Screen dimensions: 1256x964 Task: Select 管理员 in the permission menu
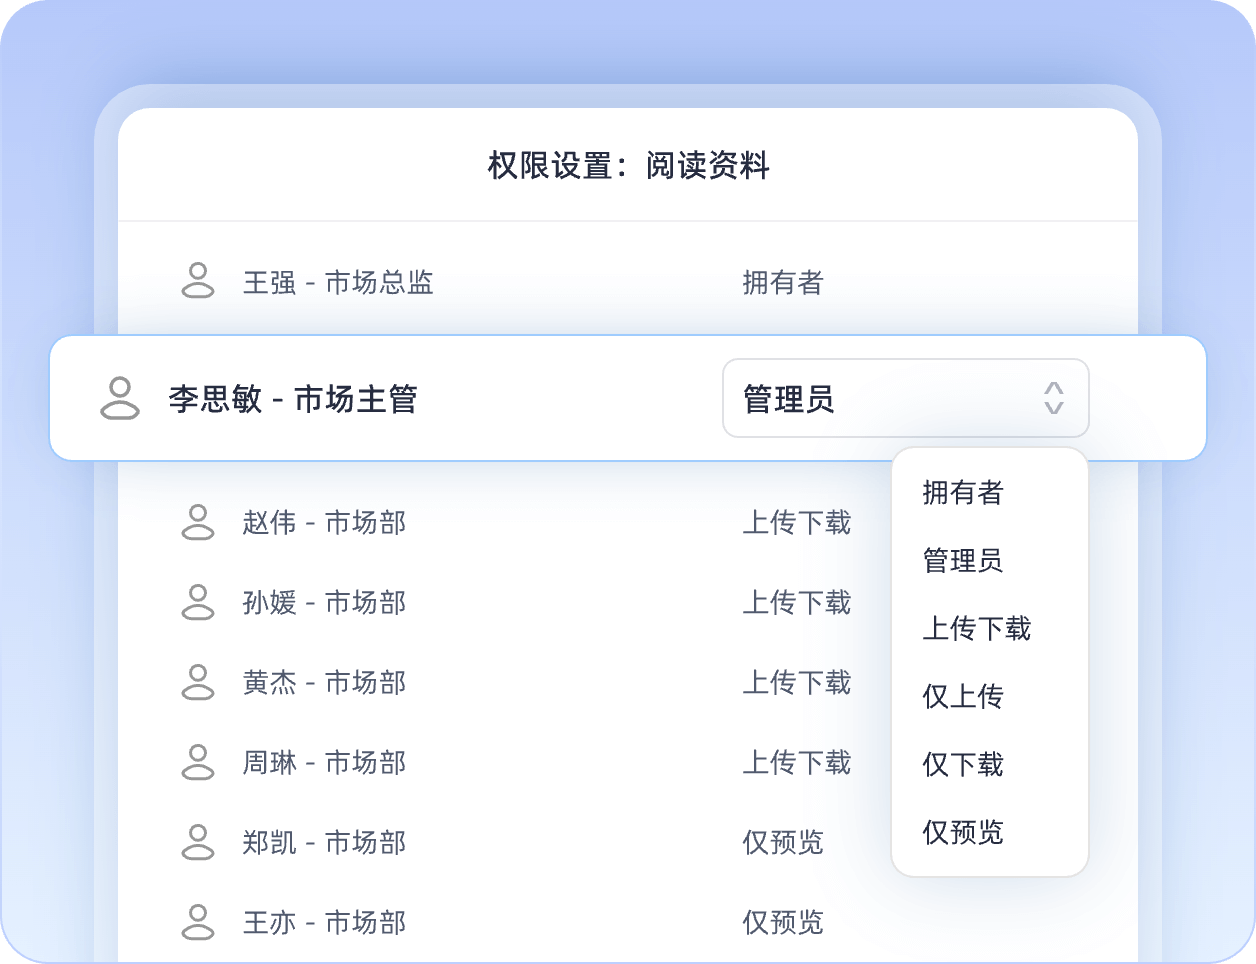(x=962, y=560)
